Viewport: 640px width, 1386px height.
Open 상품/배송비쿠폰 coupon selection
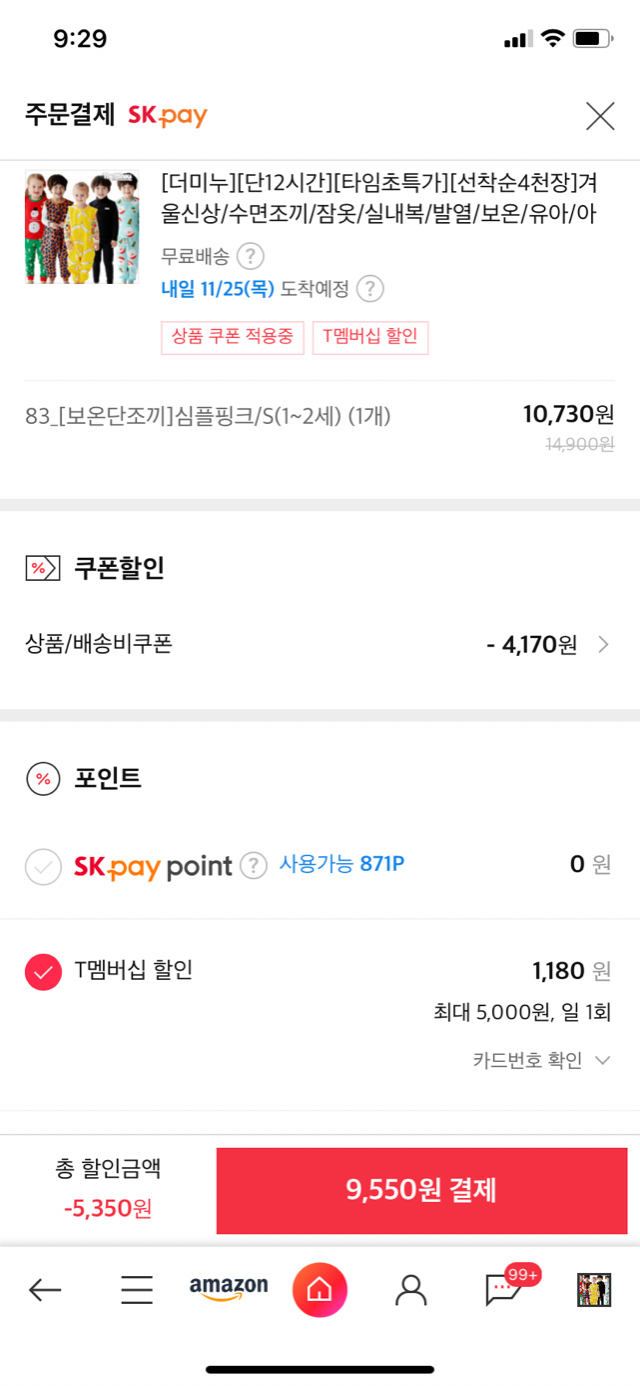[x=320, y=644]
